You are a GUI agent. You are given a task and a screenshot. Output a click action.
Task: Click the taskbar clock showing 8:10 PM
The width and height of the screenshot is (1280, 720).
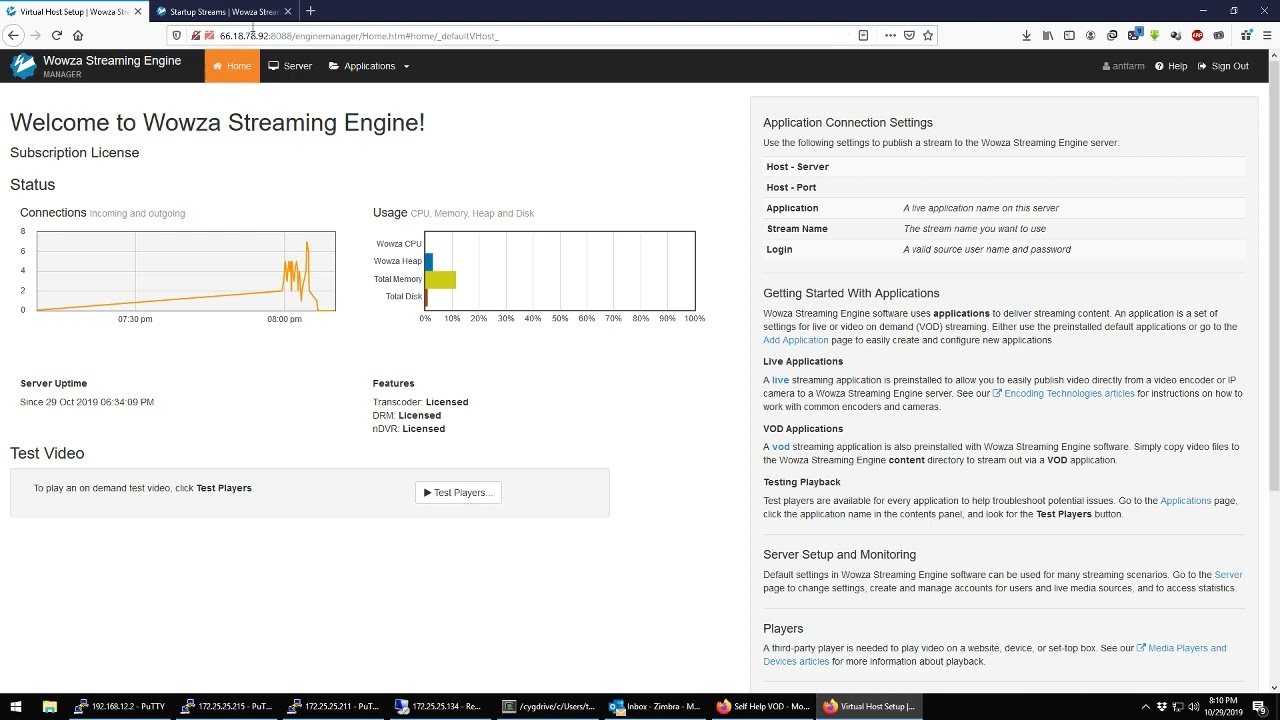tap(1221, 707)
